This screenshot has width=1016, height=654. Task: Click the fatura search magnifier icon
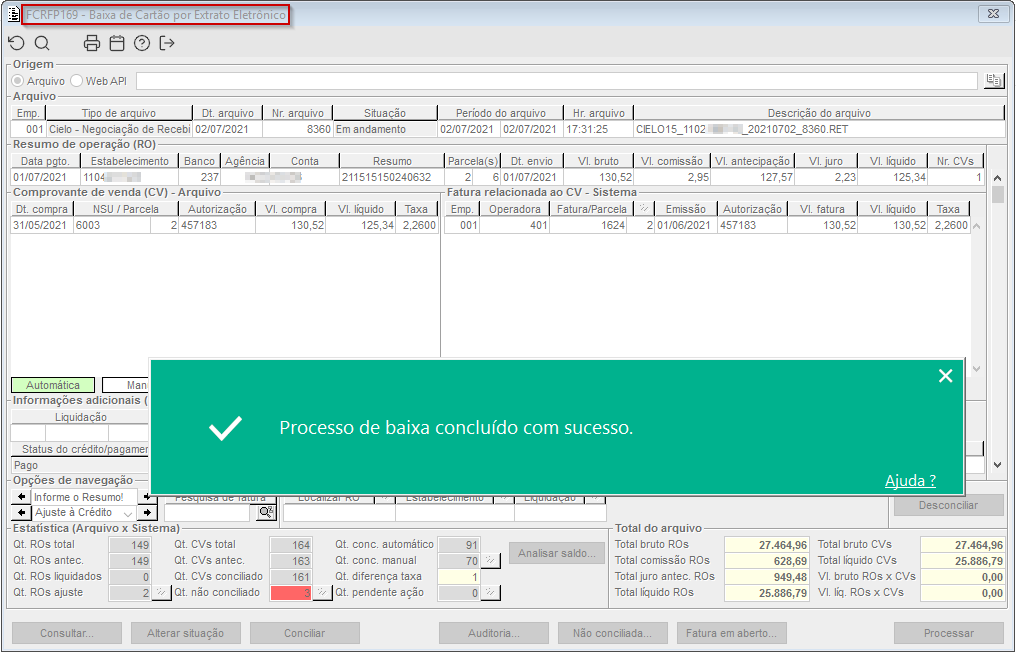(x=266, y=513)
